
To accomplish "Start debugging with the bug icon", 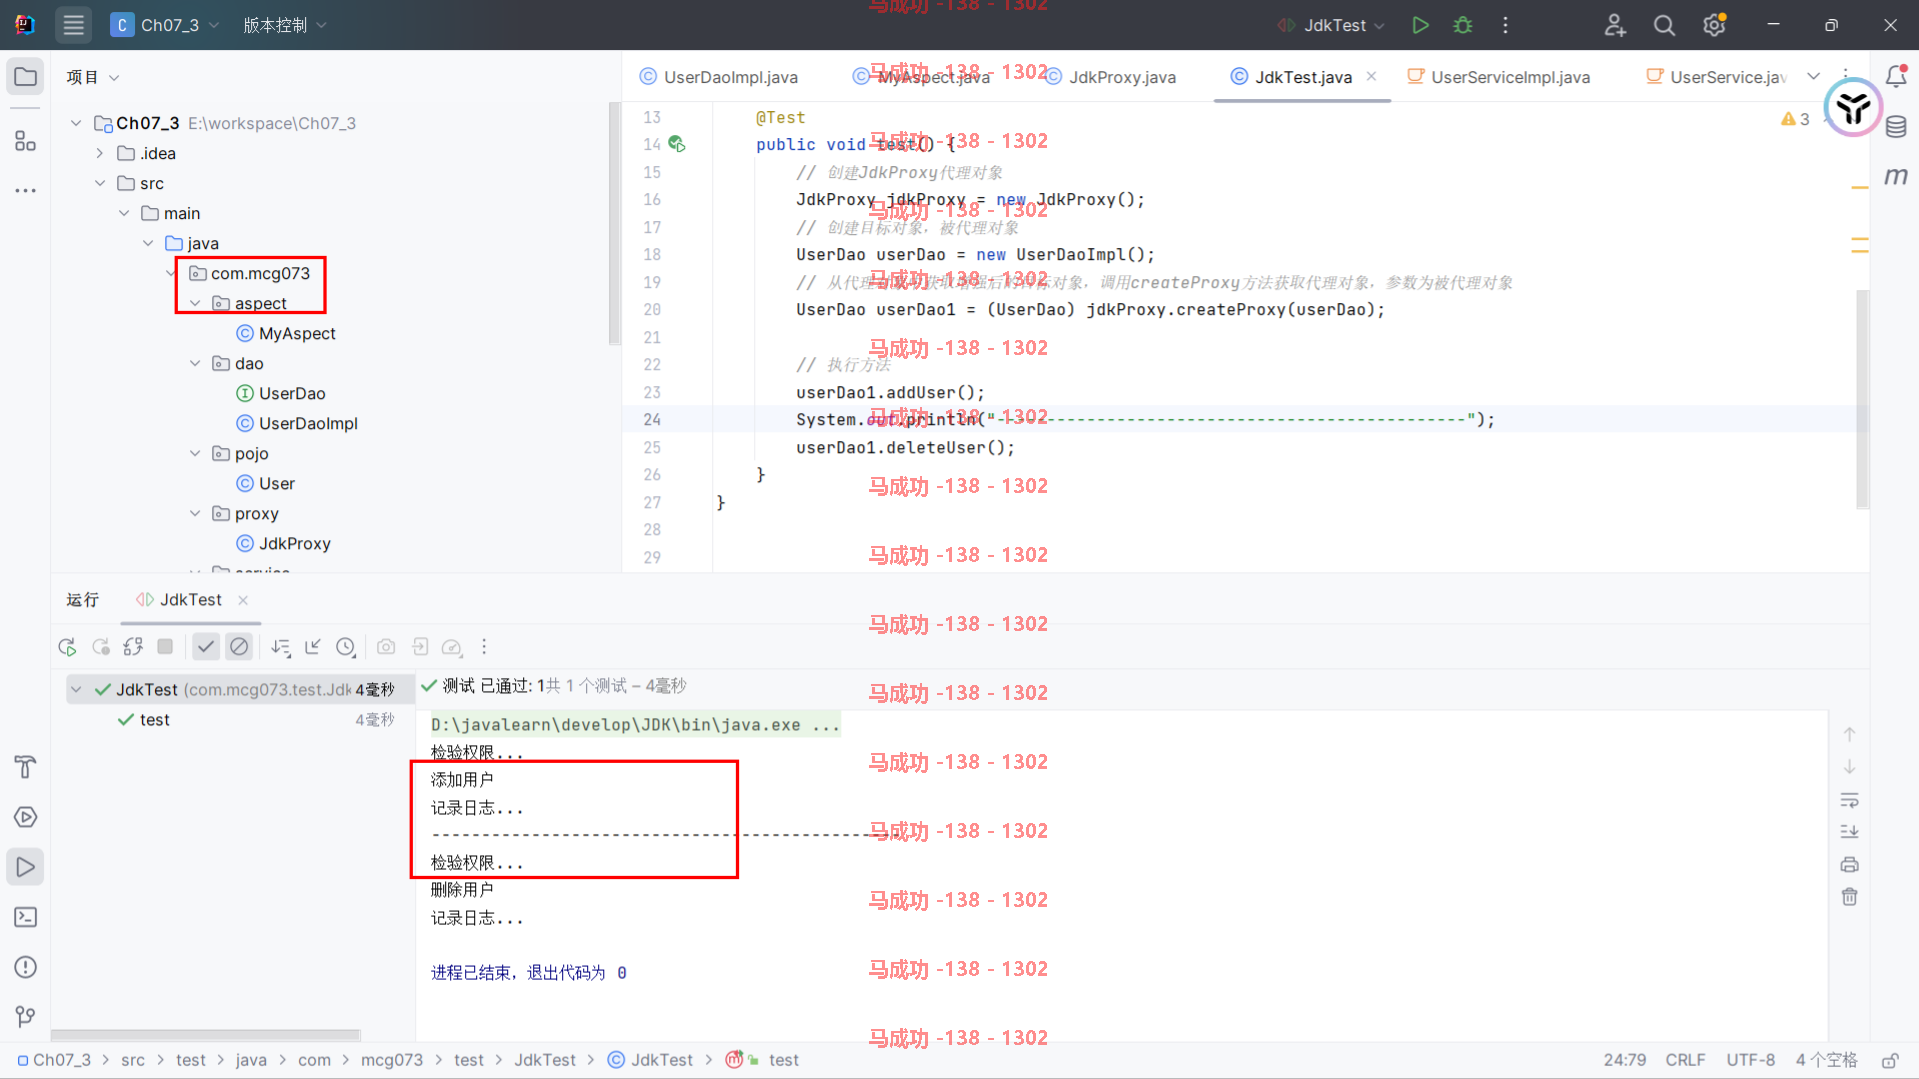I will 1463,25.
